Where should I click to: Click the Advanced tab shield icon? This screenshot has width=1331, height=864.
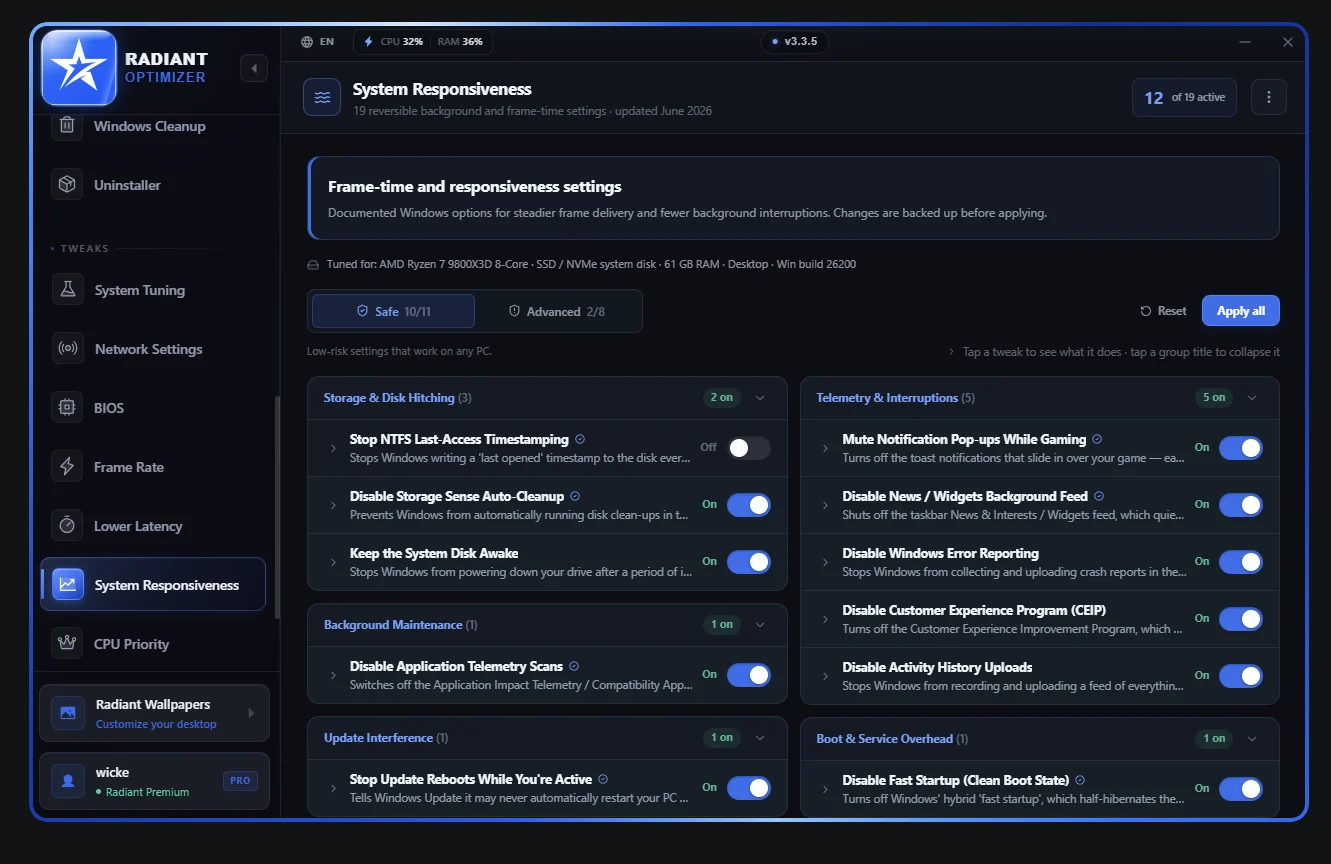click(515, 311)
